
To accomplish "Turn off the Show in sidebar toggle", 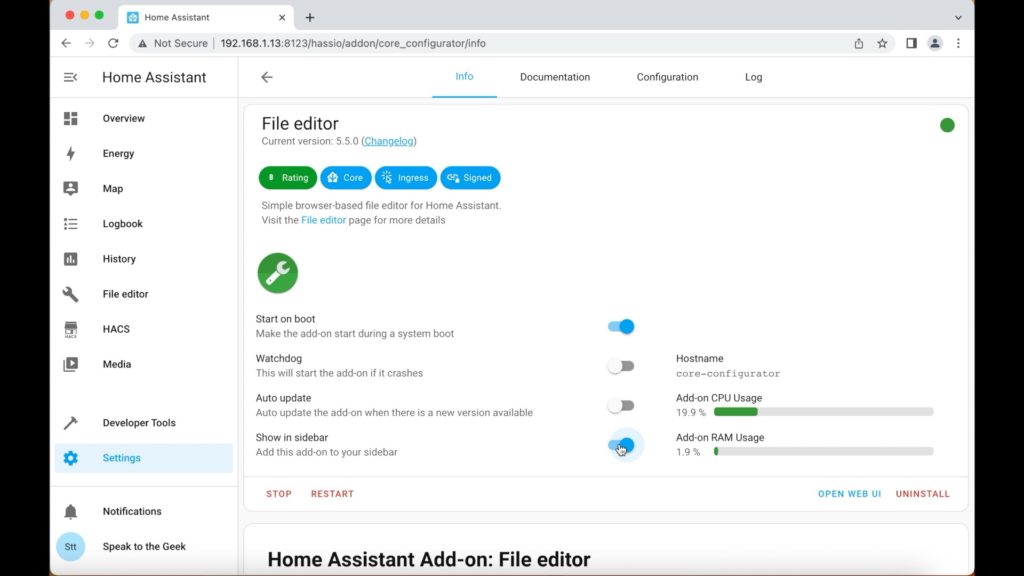I will point(620,445).
